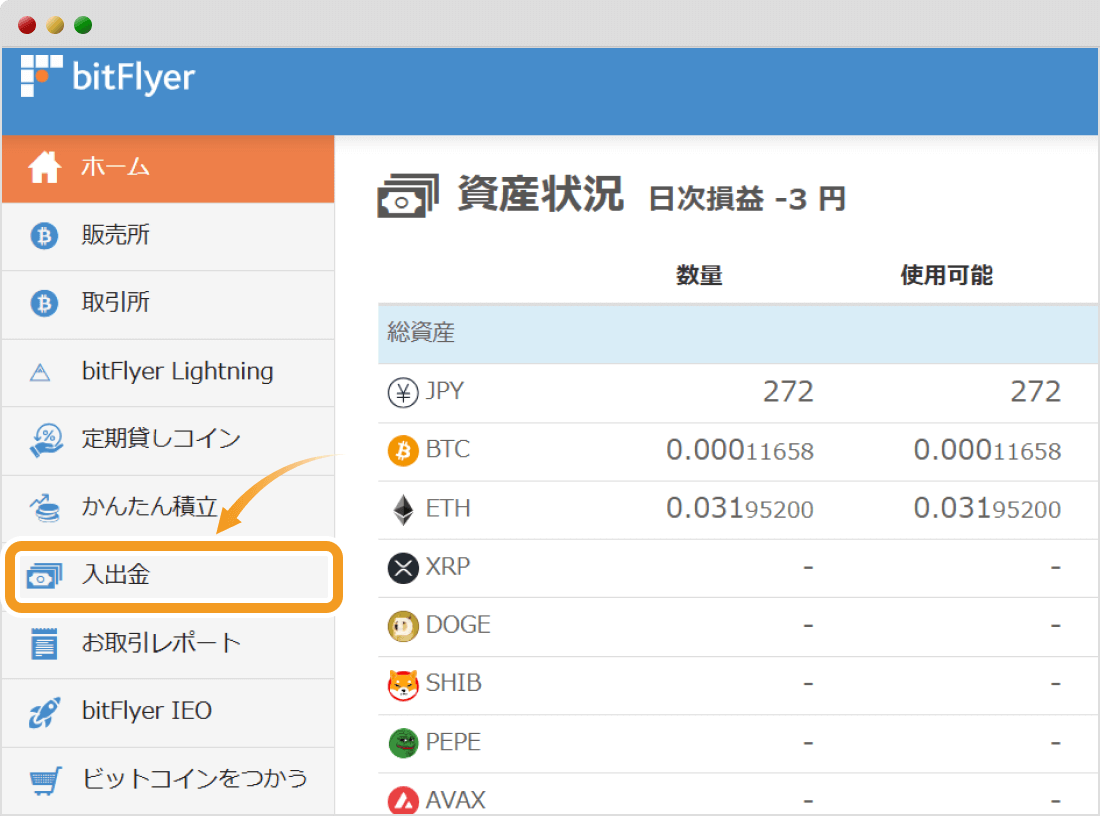Click the 数量 column header
The height and width of the screenshot is (816, 1100).
[699, 275]
